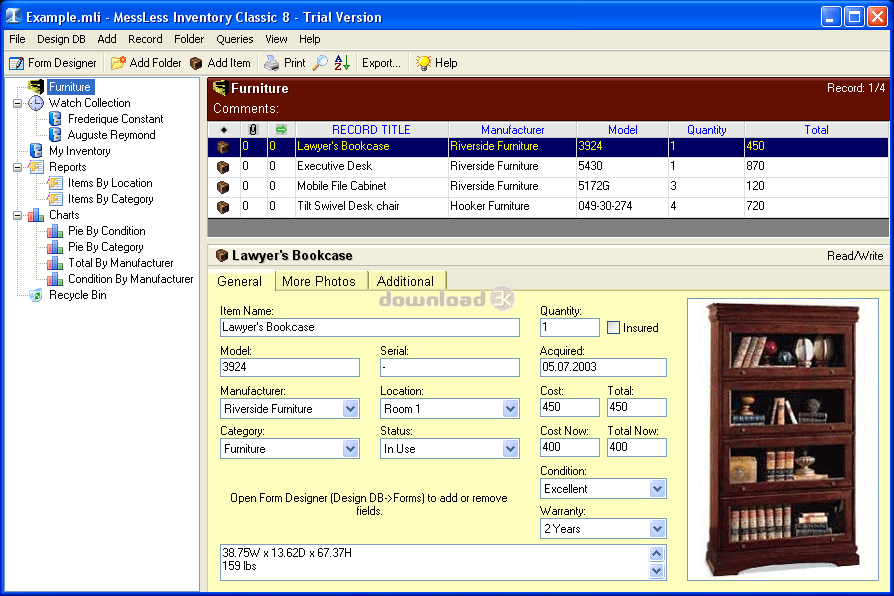This screenshot has width=894, height=596.
Task: Collapse the Watch Collection tree node
Action: [x=17, y=103]
